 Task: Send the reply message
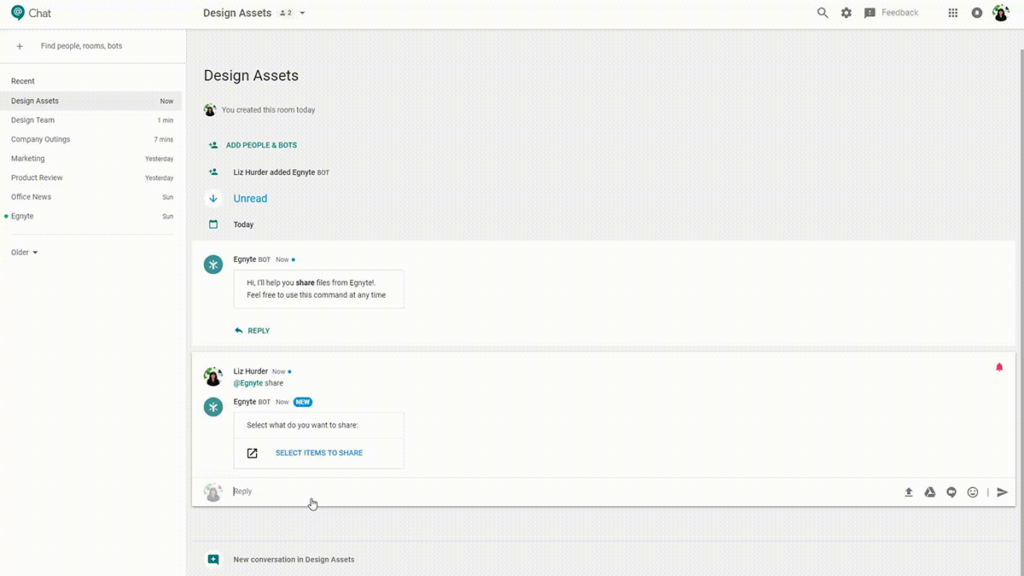(x=1002, y=492)
